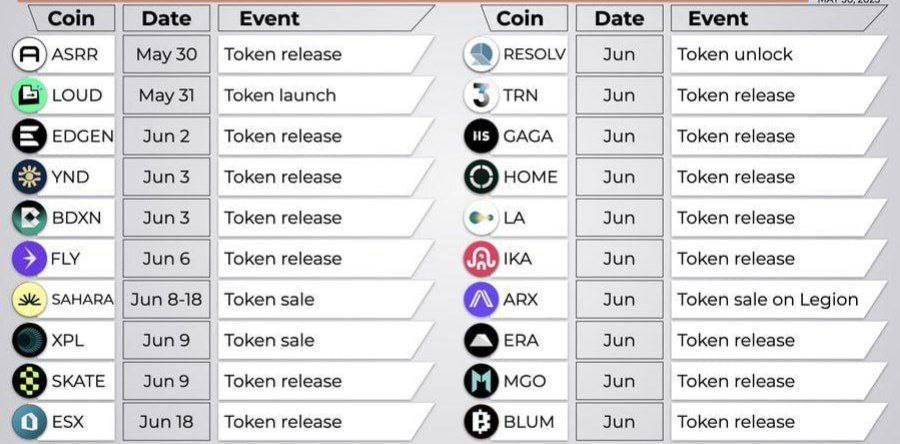This screenshot has height=444, width=900.
Task: Click the BLUM coin logo
Action: click(481, 422)
